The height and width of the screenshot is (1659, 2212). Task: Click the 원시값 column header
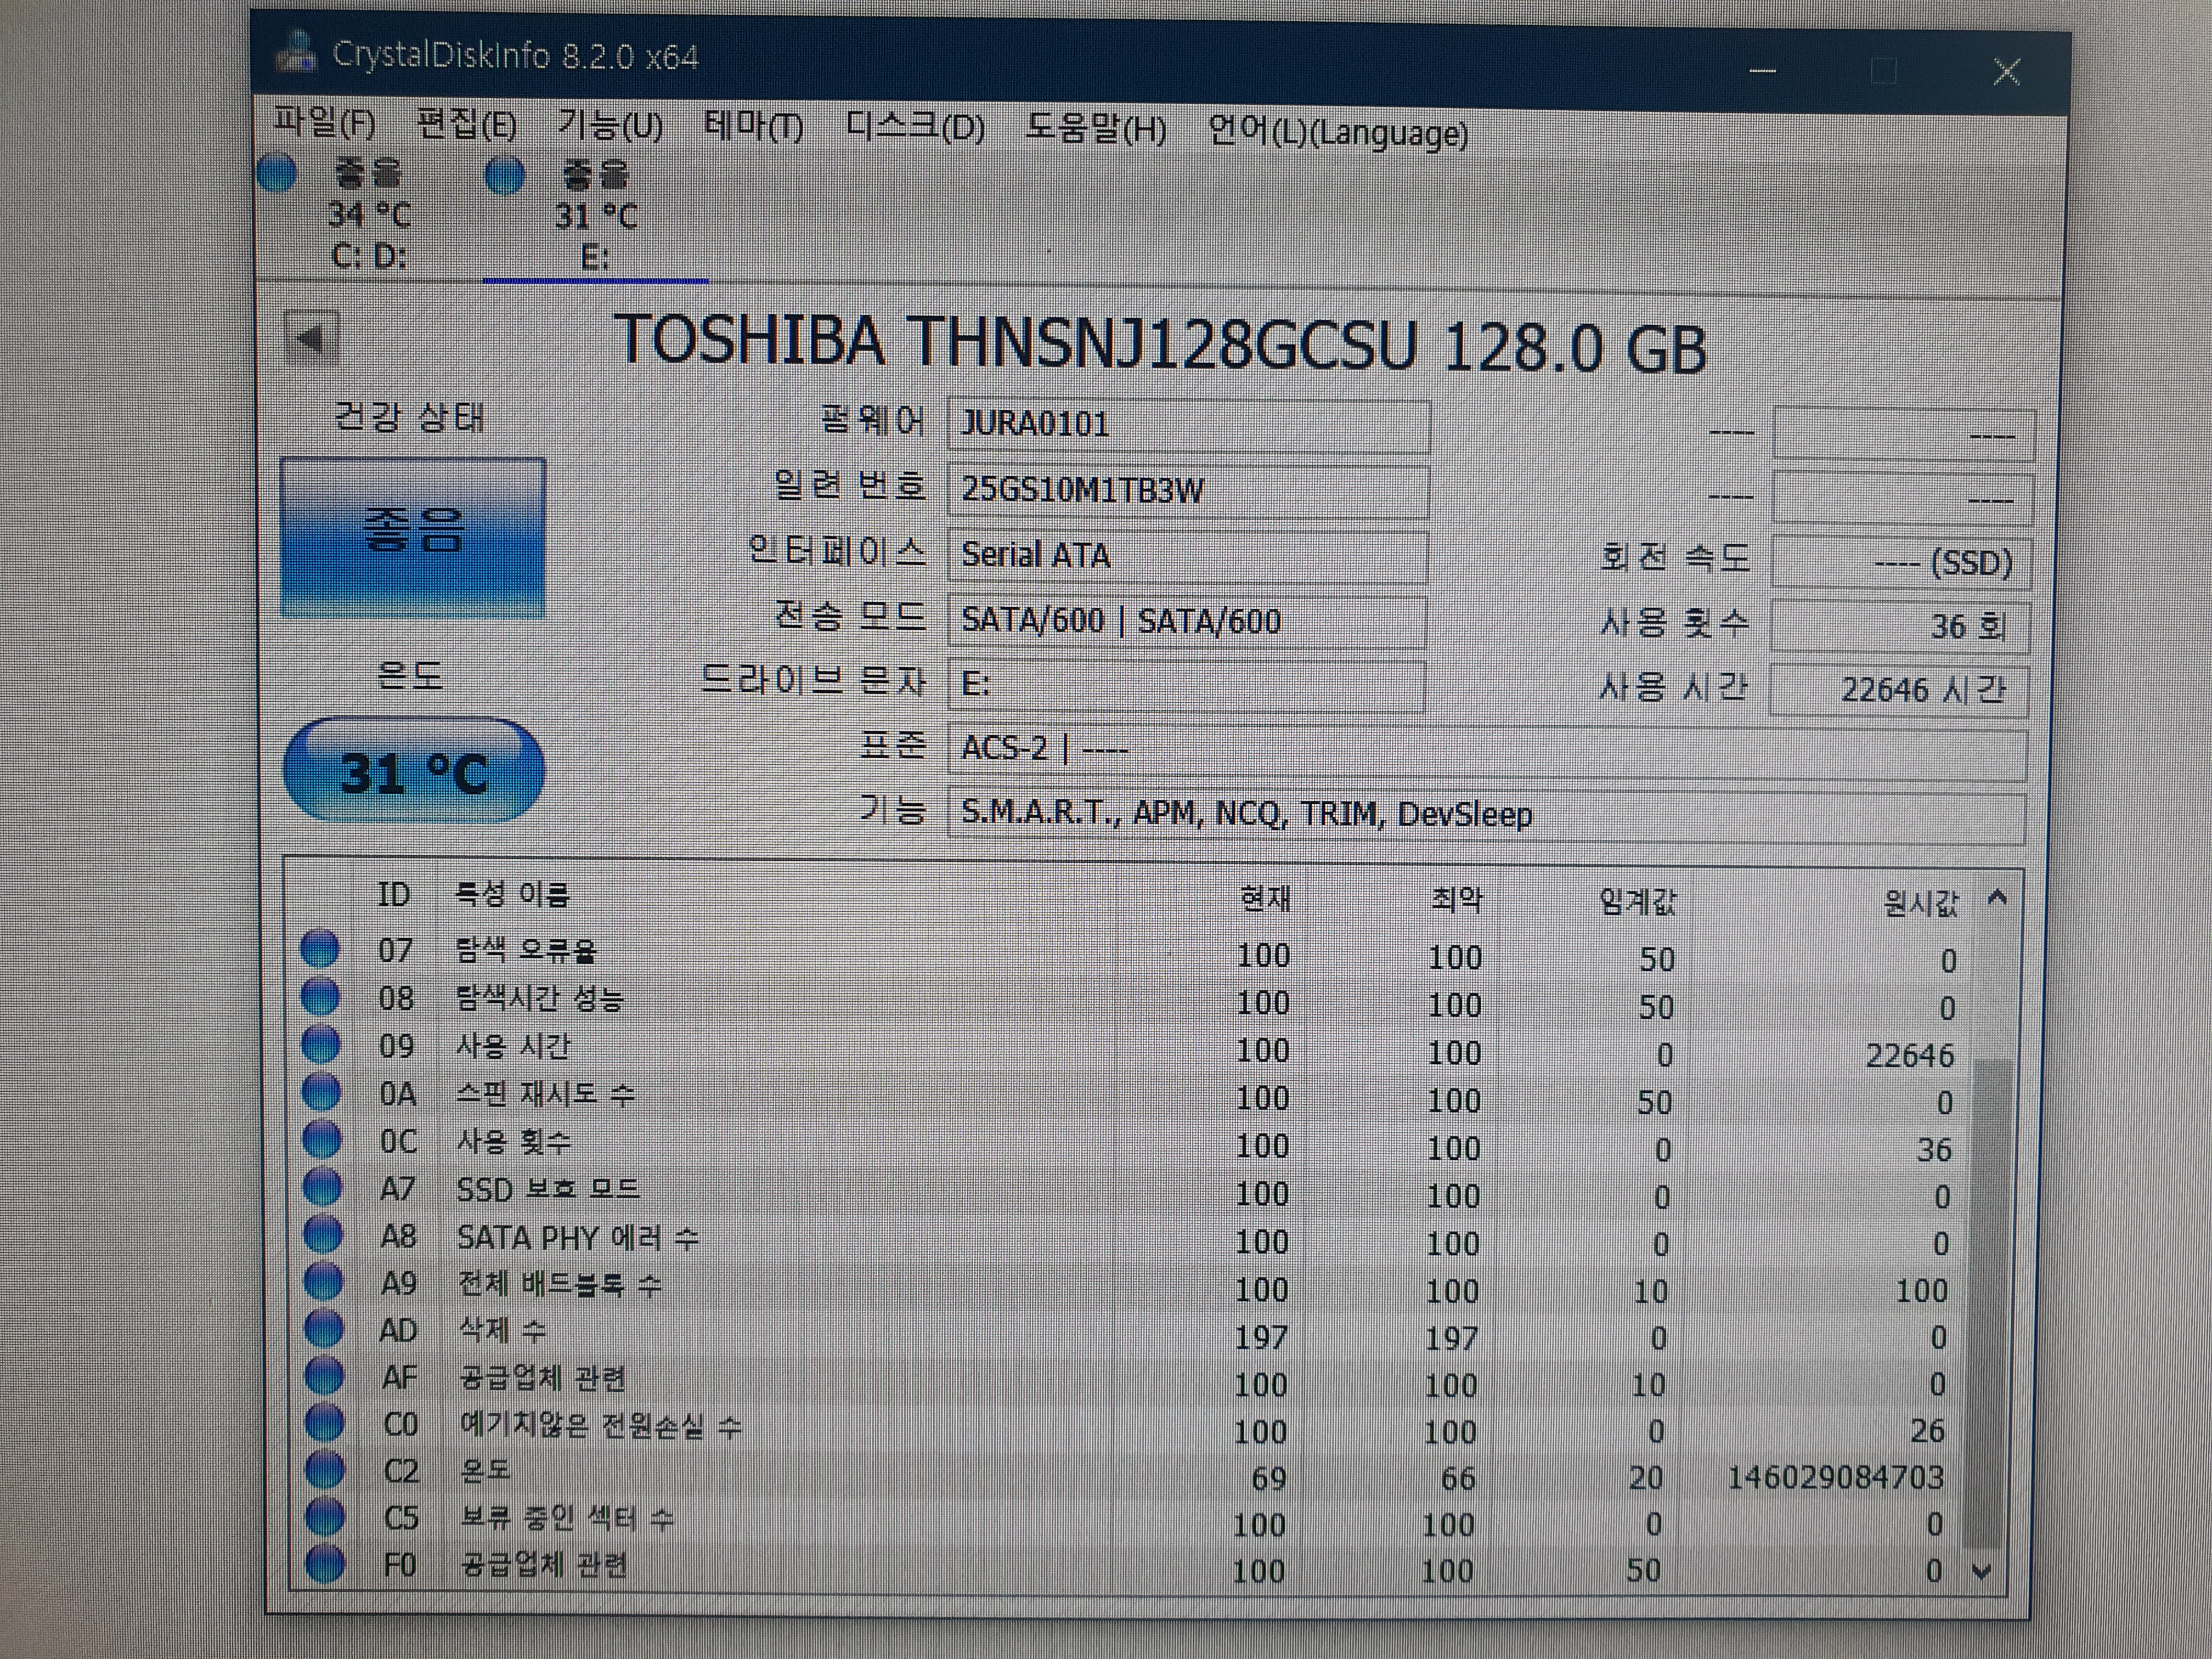click(x=1920, y=905)
